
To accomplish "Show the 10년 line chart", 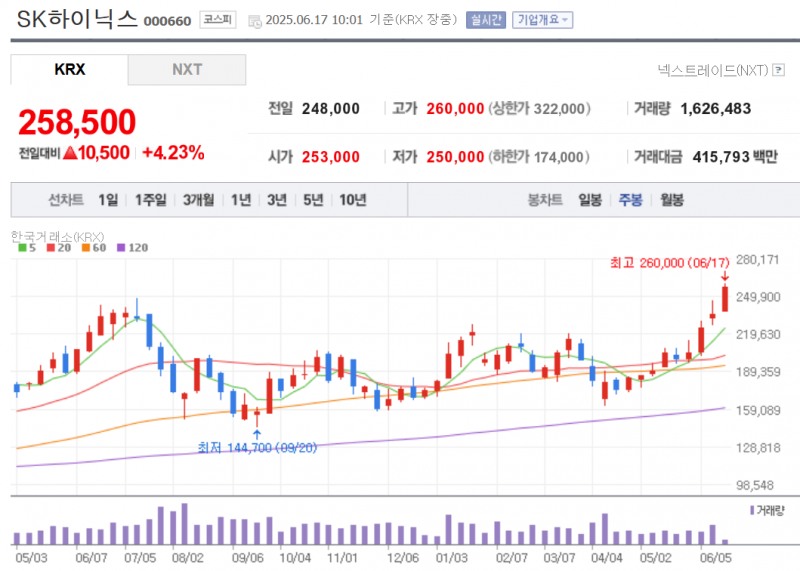I will click(352, 200).
